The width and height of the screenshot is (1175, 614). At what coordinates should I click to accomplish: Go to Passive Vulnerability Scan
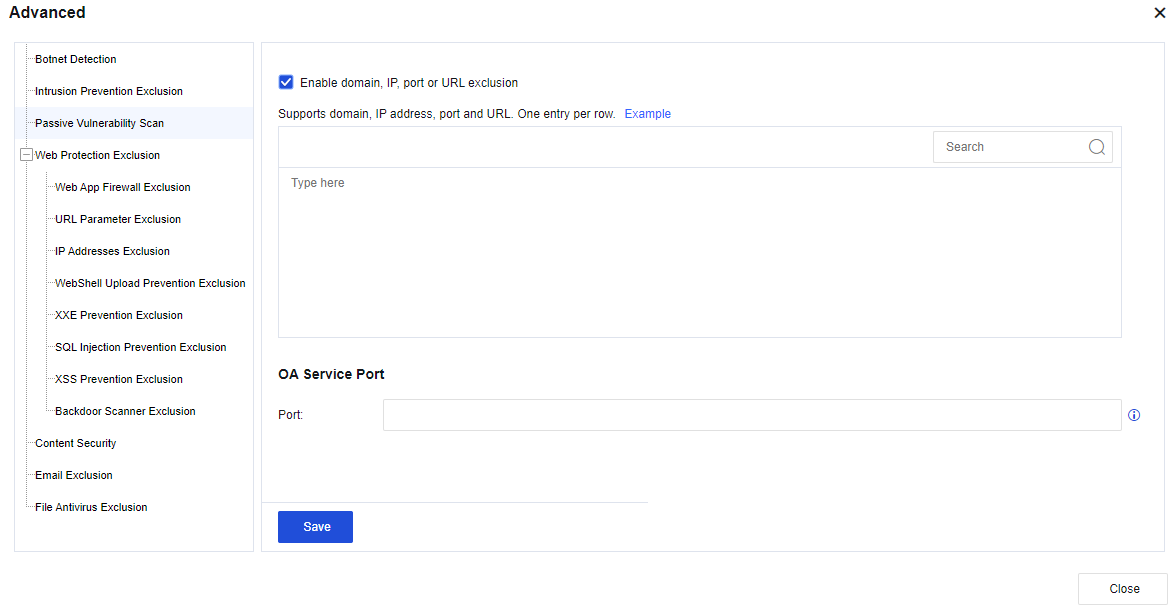point(99,123)
